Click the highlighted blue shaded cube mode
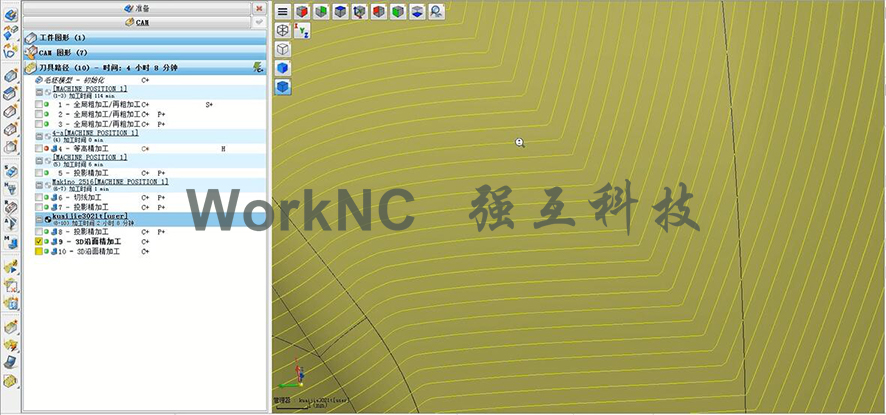886x415 pixels. pos(283,88)
